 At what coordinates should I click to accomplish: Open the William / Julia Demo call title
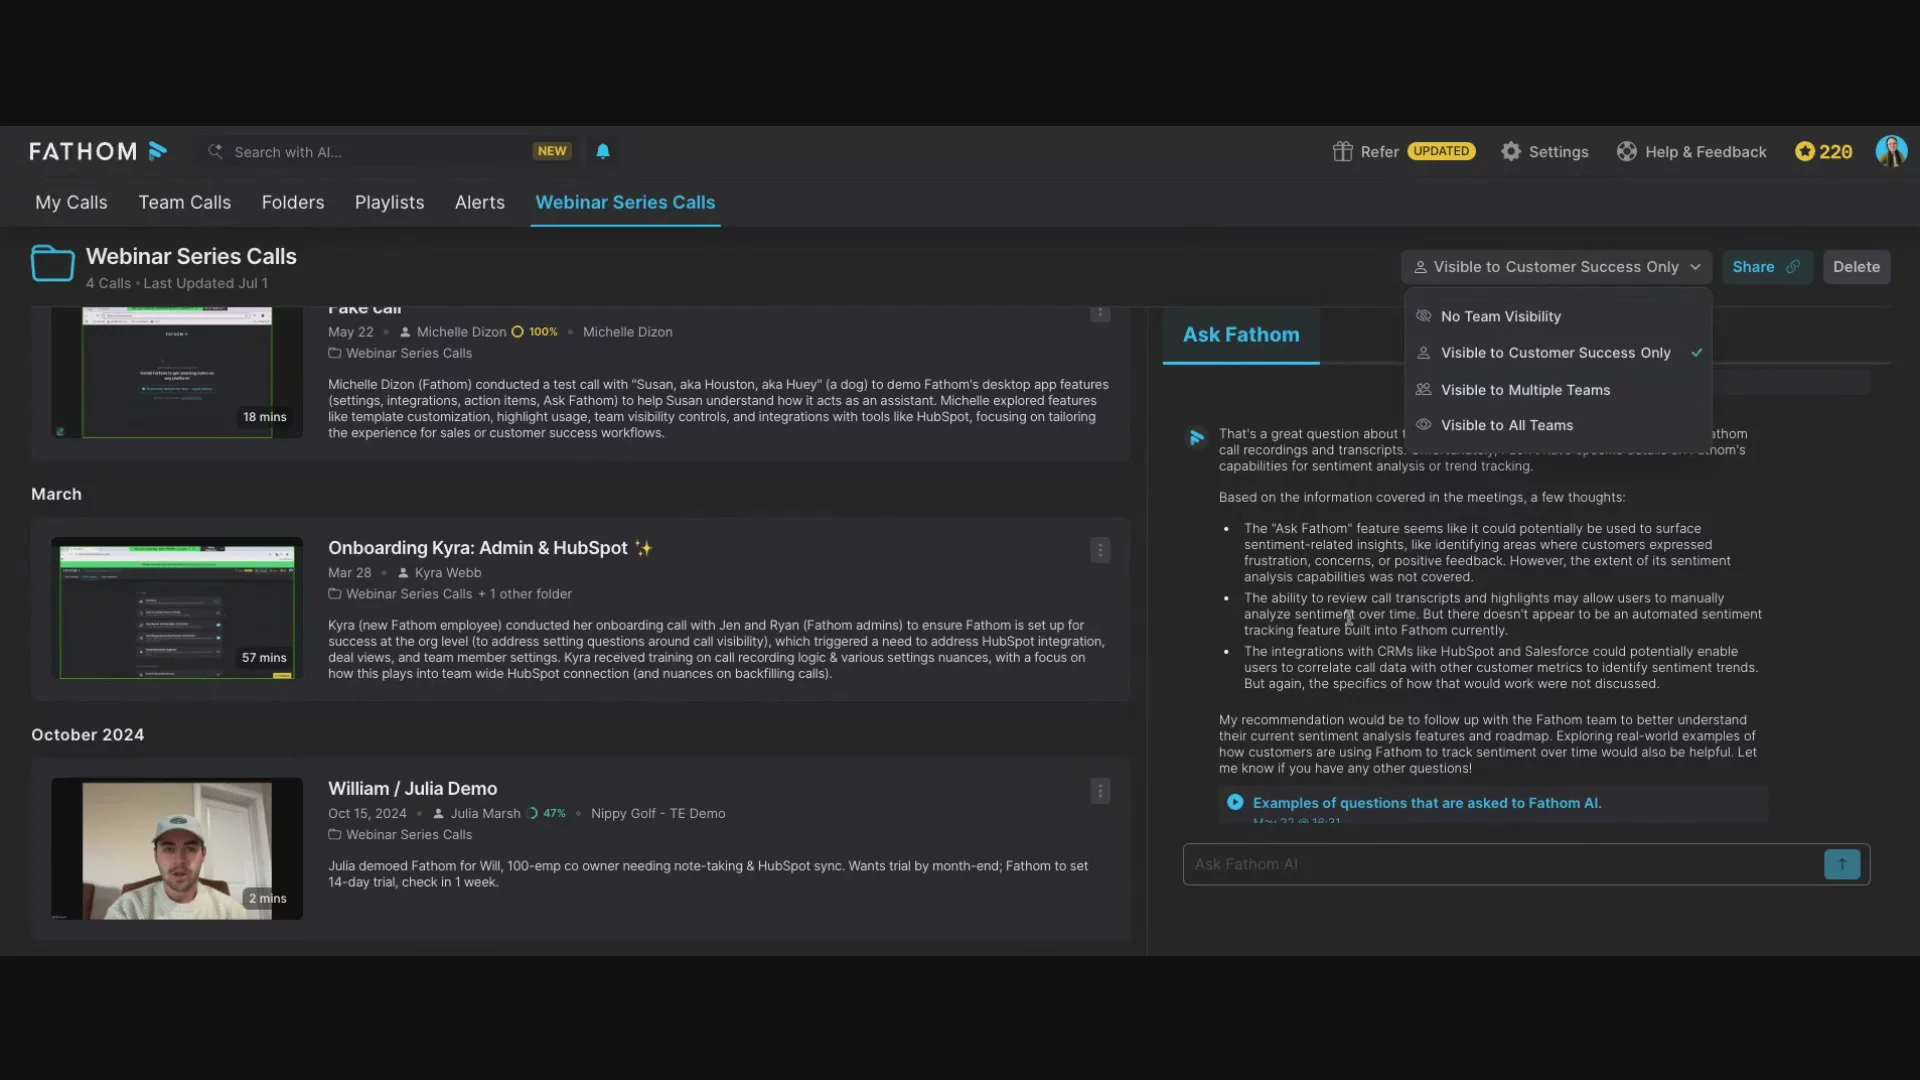point(412,789)
